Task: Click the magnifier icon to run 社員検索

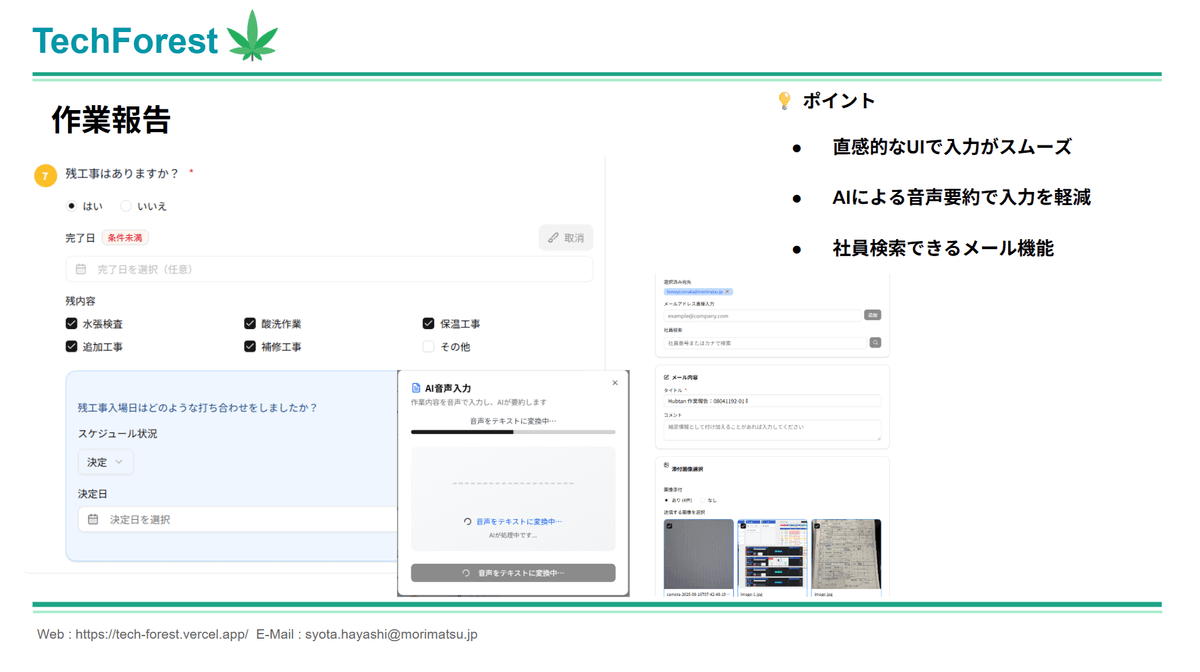Action: (875, 342)
